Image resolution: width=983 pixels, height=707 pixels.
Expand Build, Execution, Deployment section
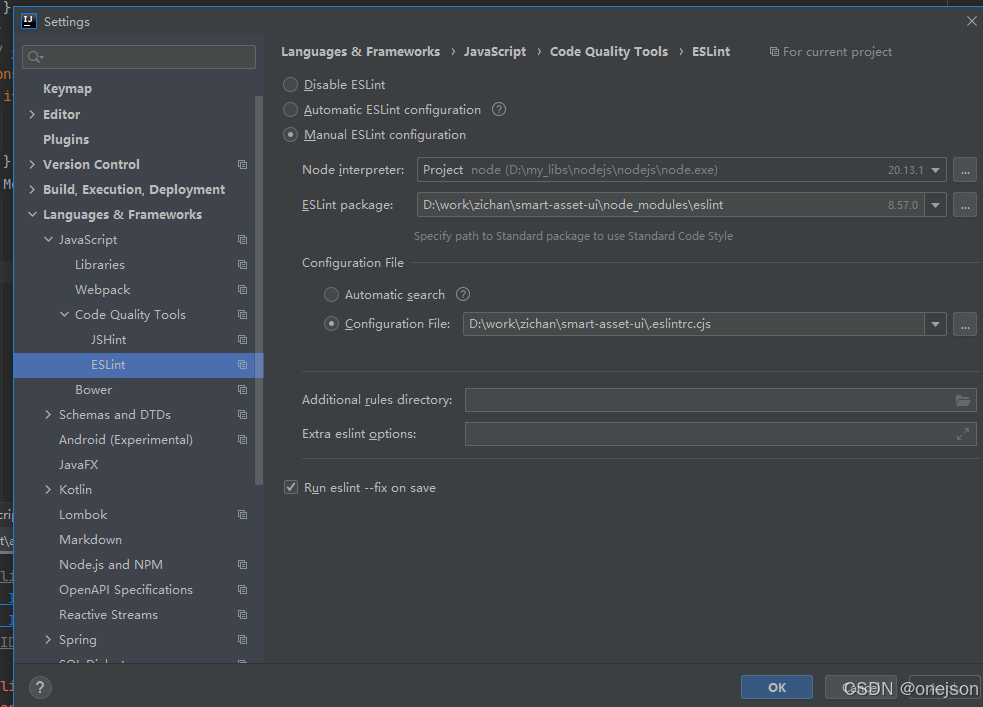tap(32, 189)
